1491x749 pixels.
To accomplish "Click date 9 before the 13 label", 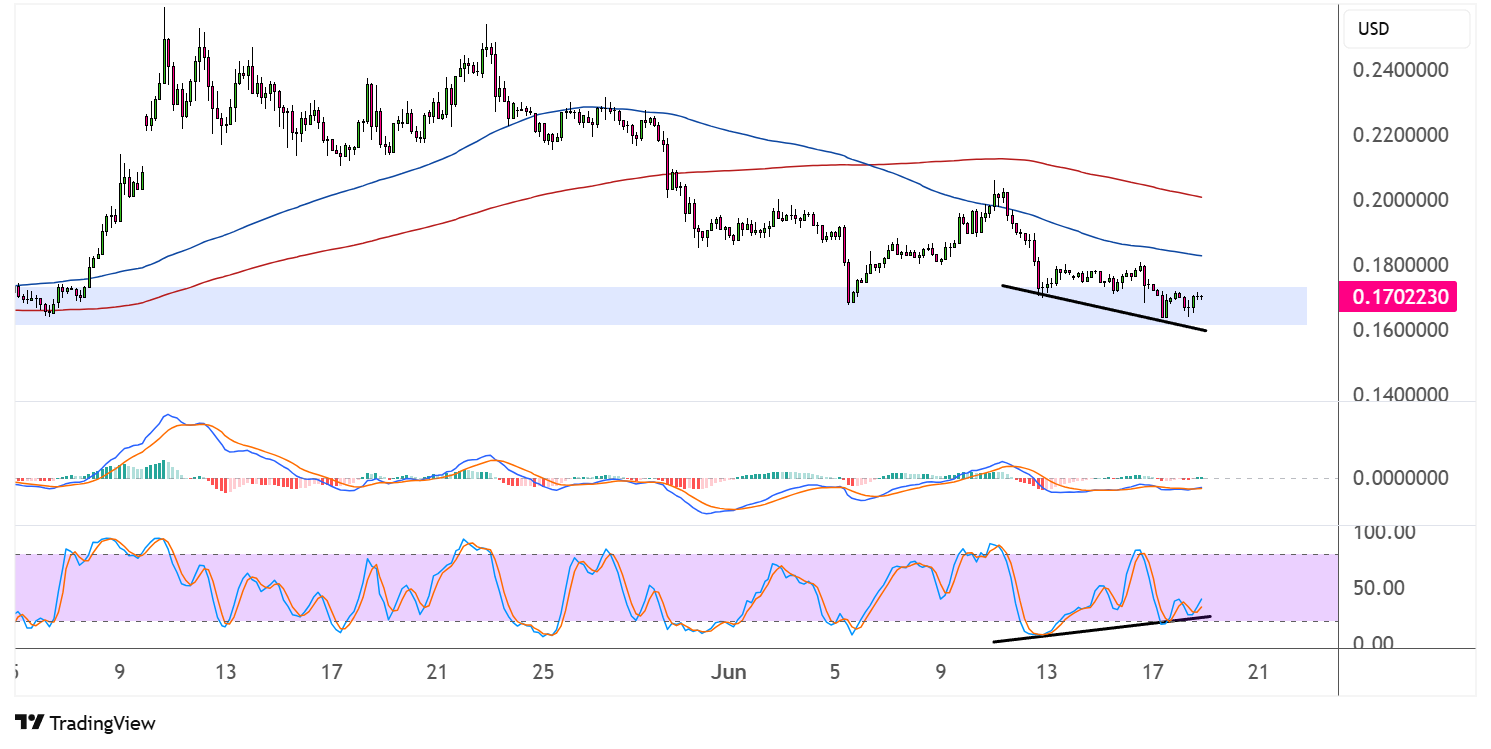I will tap(119, 673).
